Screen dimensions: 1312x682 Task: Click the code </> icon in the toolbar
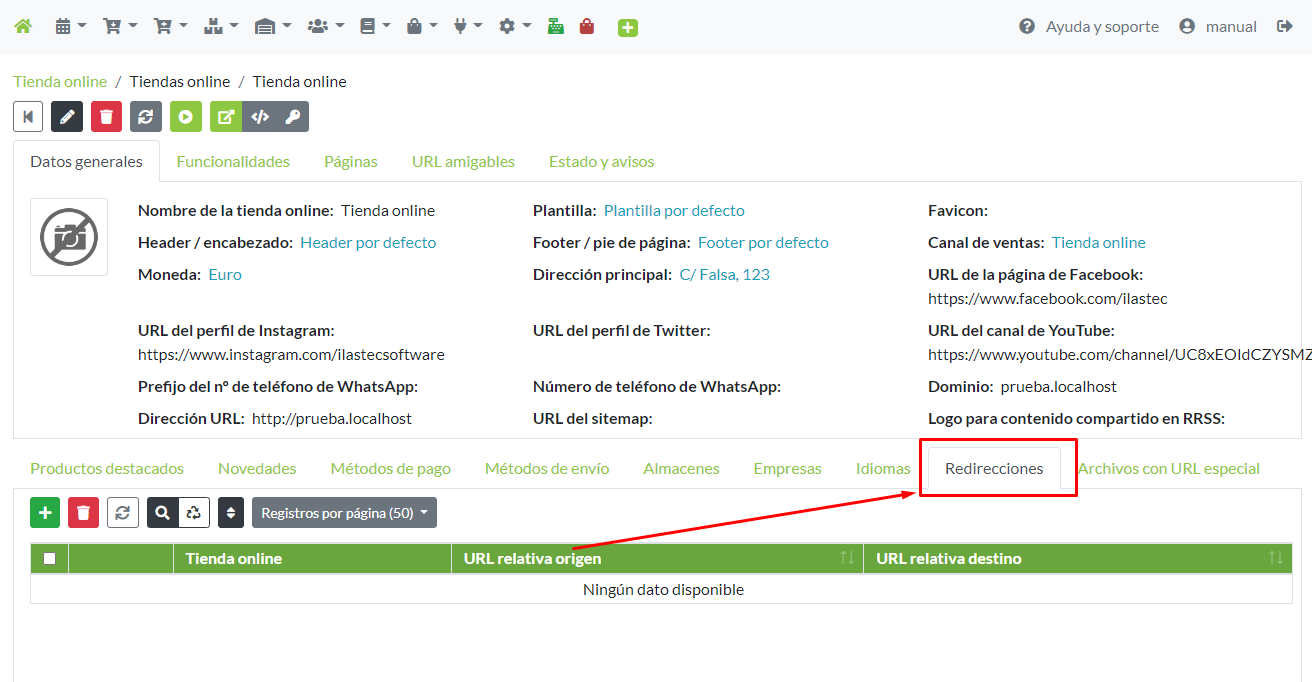click(259, 116)
